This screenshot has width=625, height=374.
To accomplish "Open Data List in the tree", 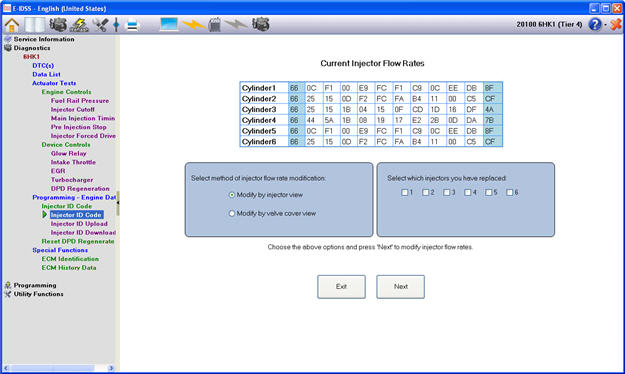I will click(x=46, y=74).
